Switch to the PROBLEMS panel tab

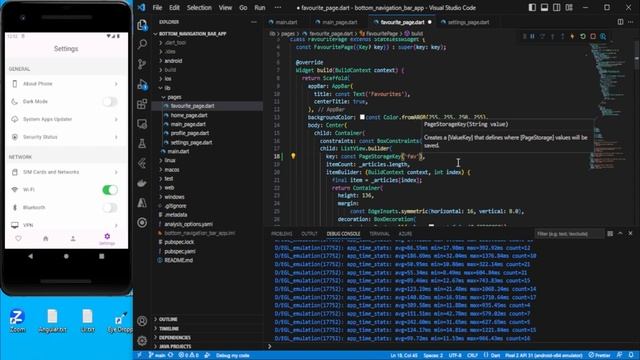(282, 234)
